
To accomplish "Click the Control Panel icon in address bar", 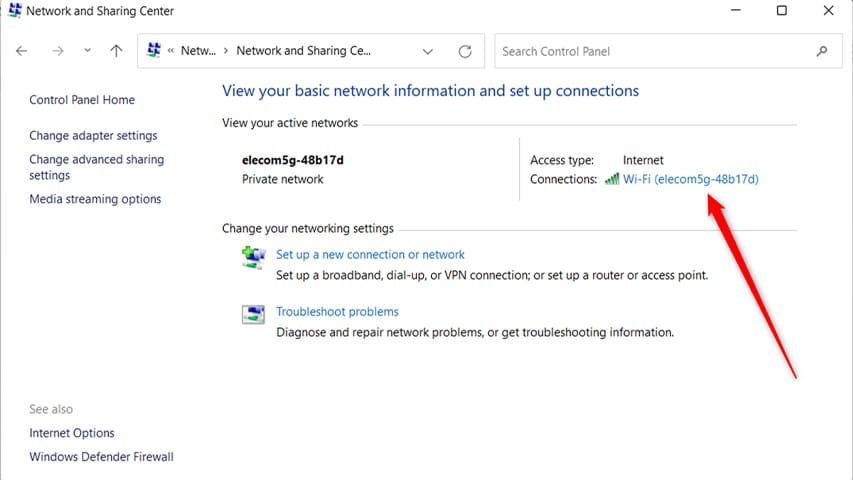I will coord(154,50).
